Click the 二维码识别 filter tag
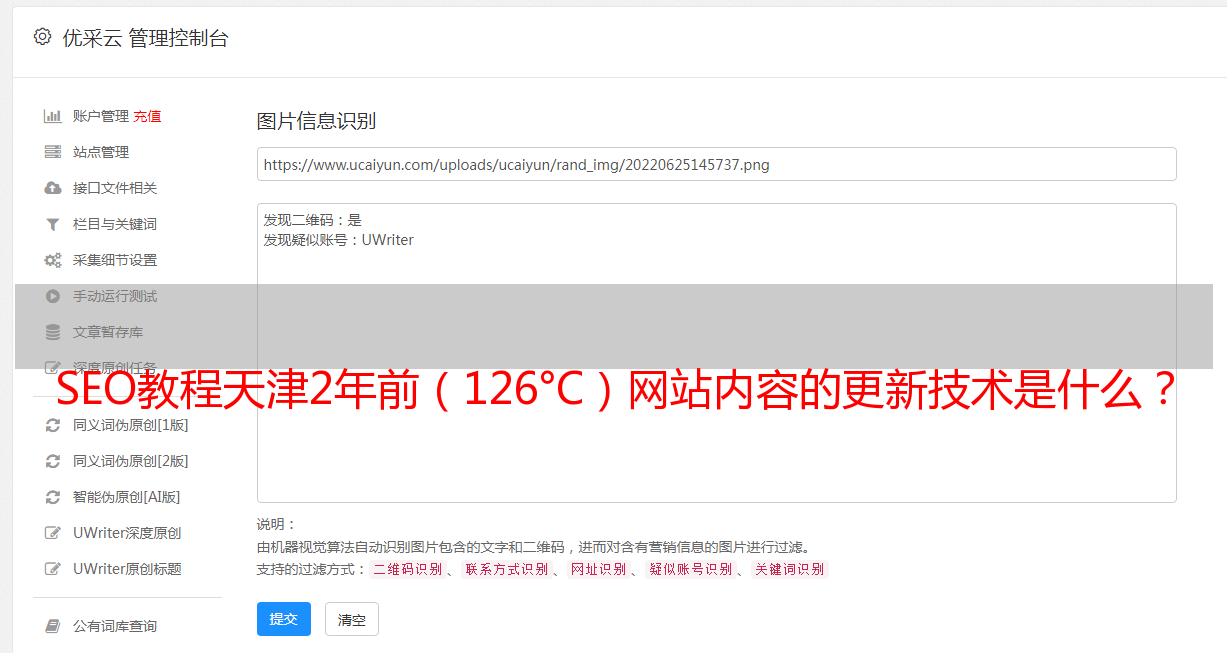Screen dimensions: 1227x653 407,569
